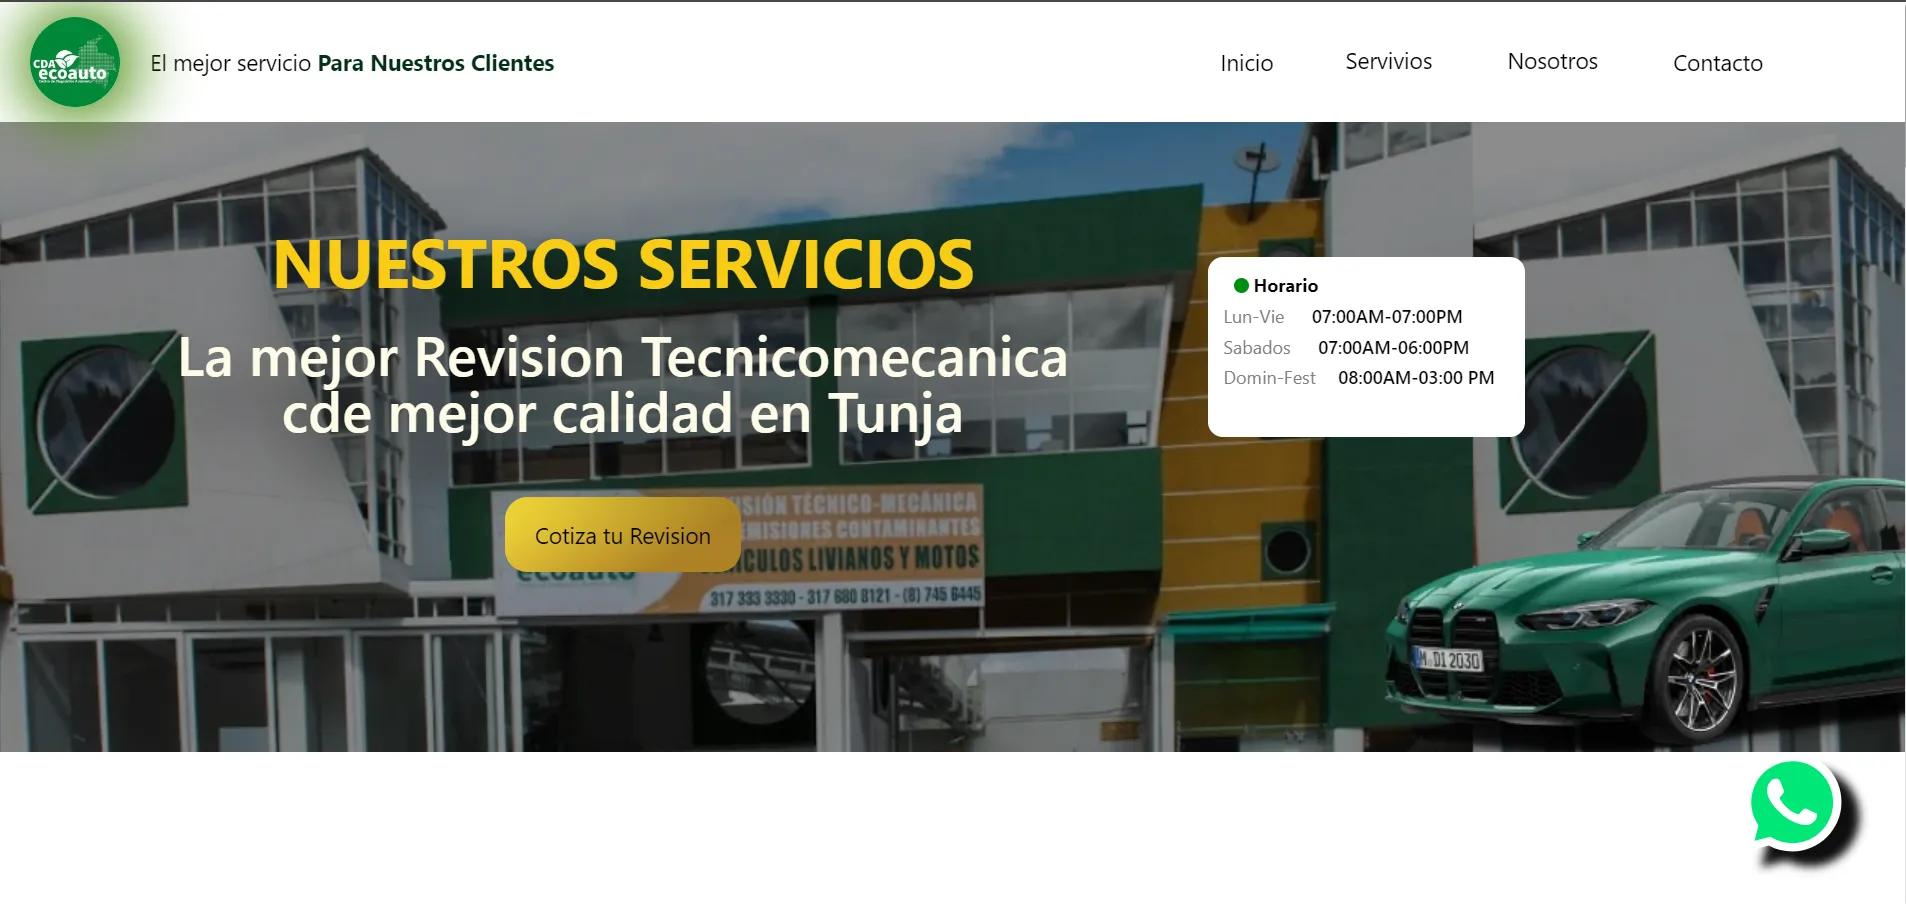Select Contacto in the navigation bar

click(x=1717, y=63)
